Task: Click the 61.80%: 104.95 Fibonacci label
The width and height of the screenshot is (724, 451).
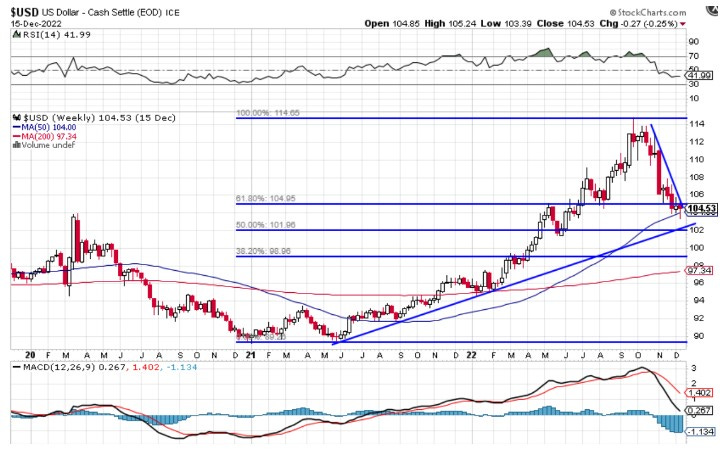Action: 263,198
